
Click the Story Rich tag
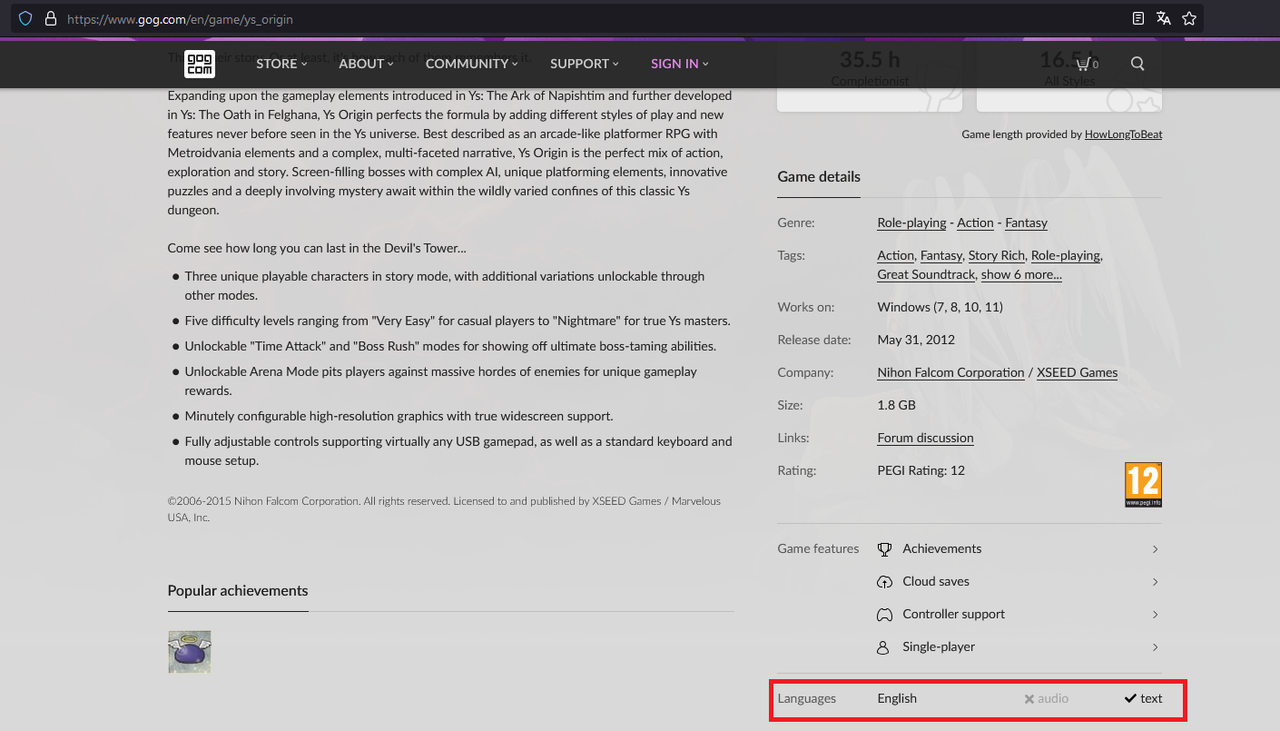996,256
